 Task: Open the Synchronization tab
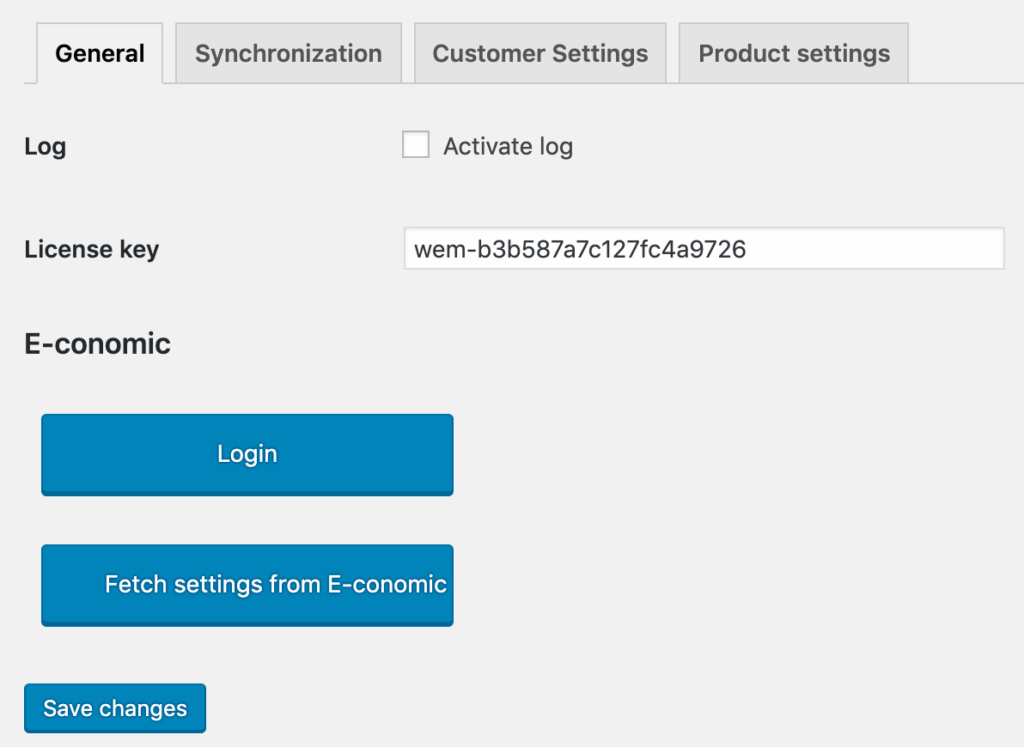[288, 54]
